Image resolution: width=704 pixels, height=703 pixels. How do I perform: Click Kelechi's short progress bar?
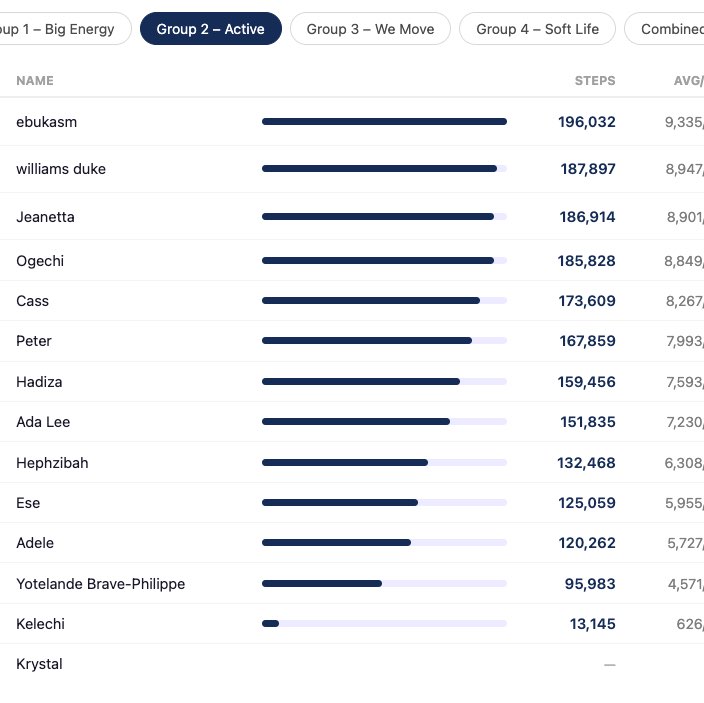tap(384, 624)
